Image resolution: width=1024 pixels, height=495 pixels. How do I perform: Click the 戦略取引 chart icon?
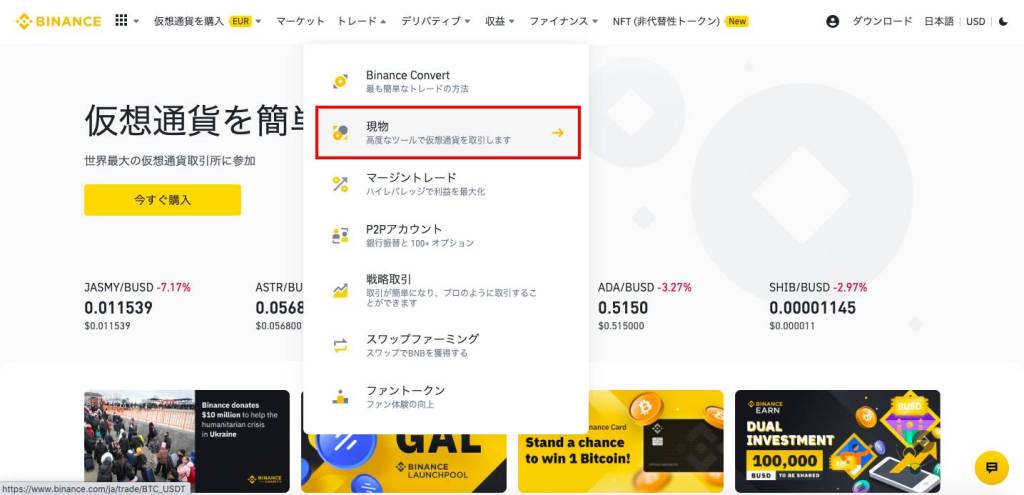pos(340,290)
